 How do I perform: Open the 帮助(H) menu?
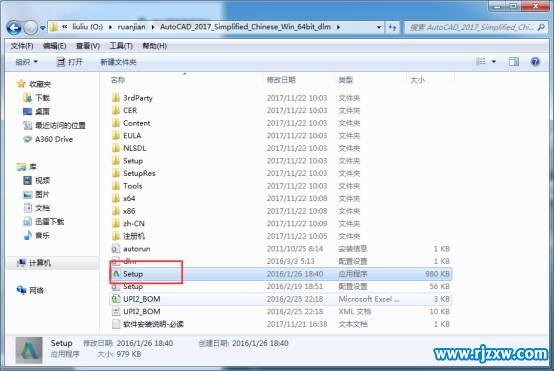point(154,46)
